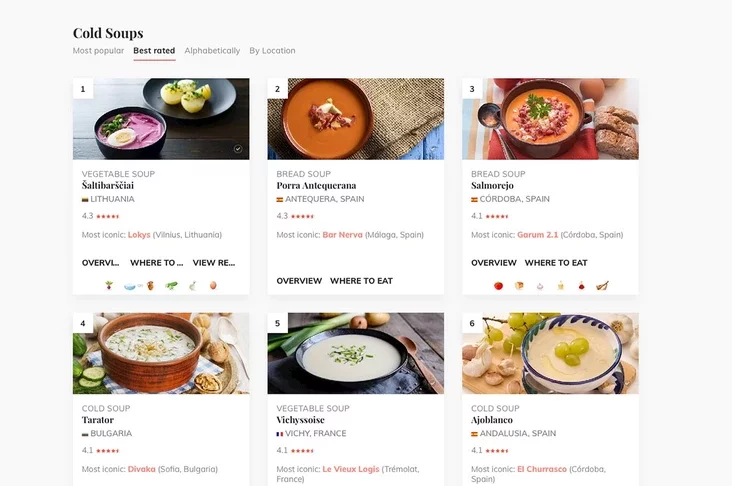Screen dimensions: 732x486
Task: Click Where to Eat for Salmorejo
Action: click(556, 263)
